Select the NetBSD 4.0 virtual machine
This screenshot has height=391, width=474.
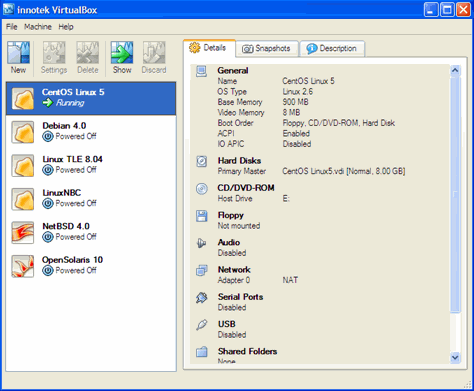(x=91, y=233)
